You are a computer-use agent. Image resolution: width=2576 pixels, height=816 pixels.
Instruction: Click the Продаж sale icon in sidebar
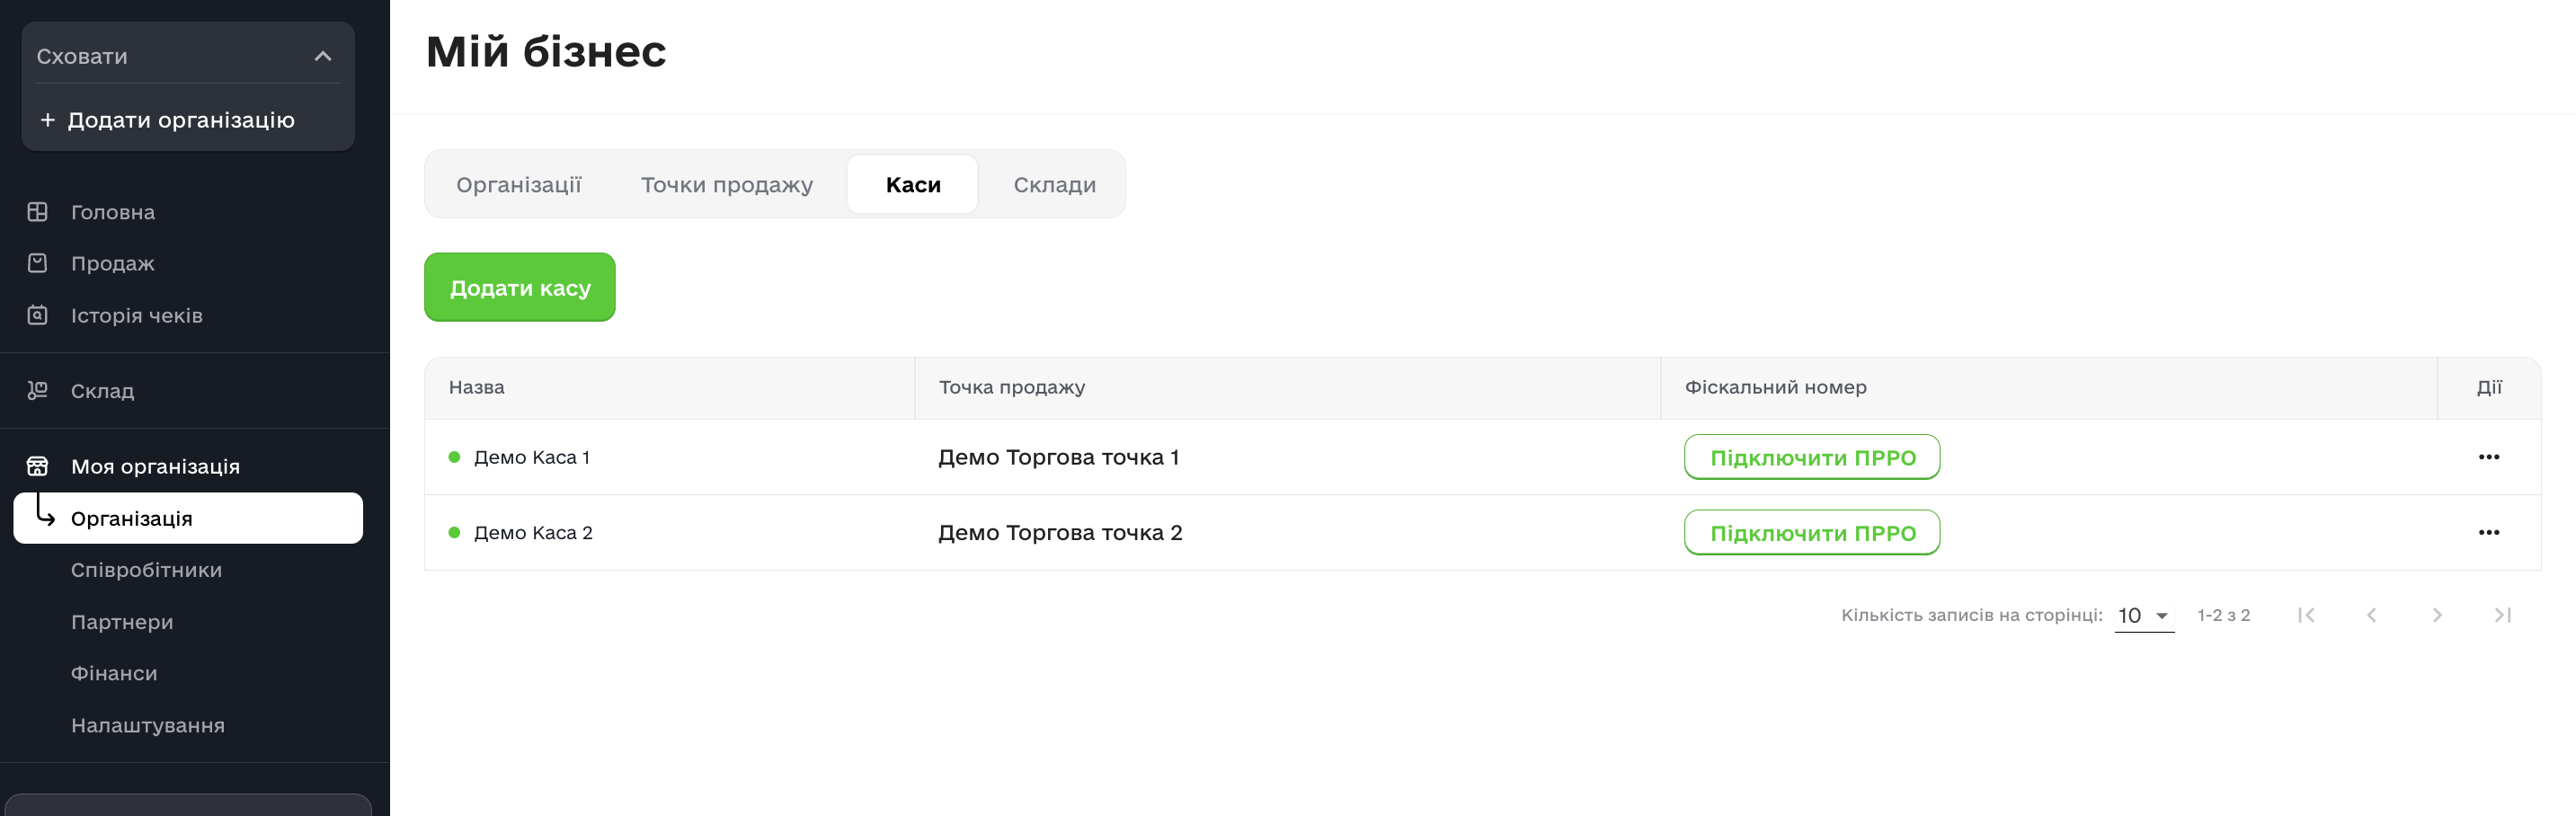(37, 263)
